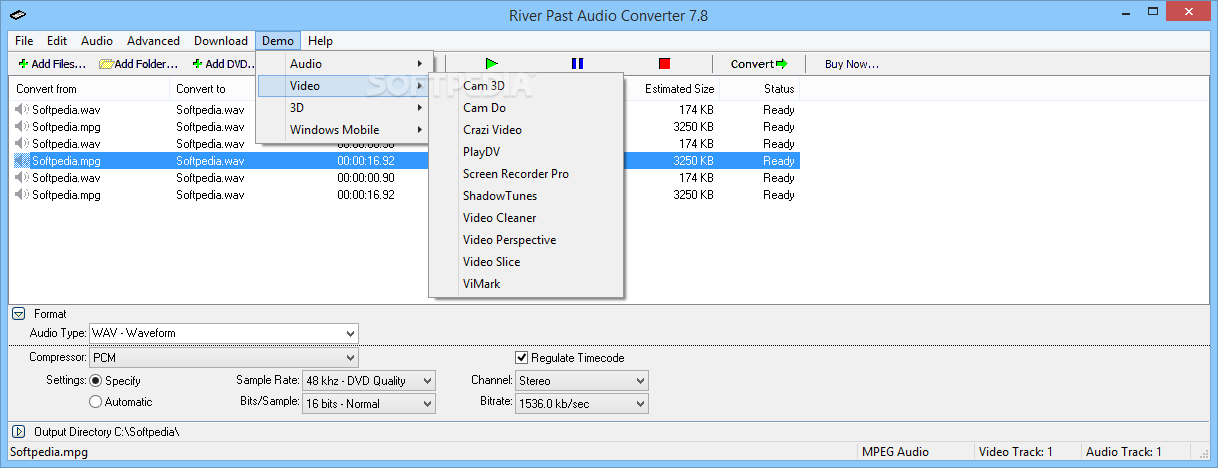Screen dimensions: 1218x468
Task: Close the open Demo menu
Action: (278, 41)
